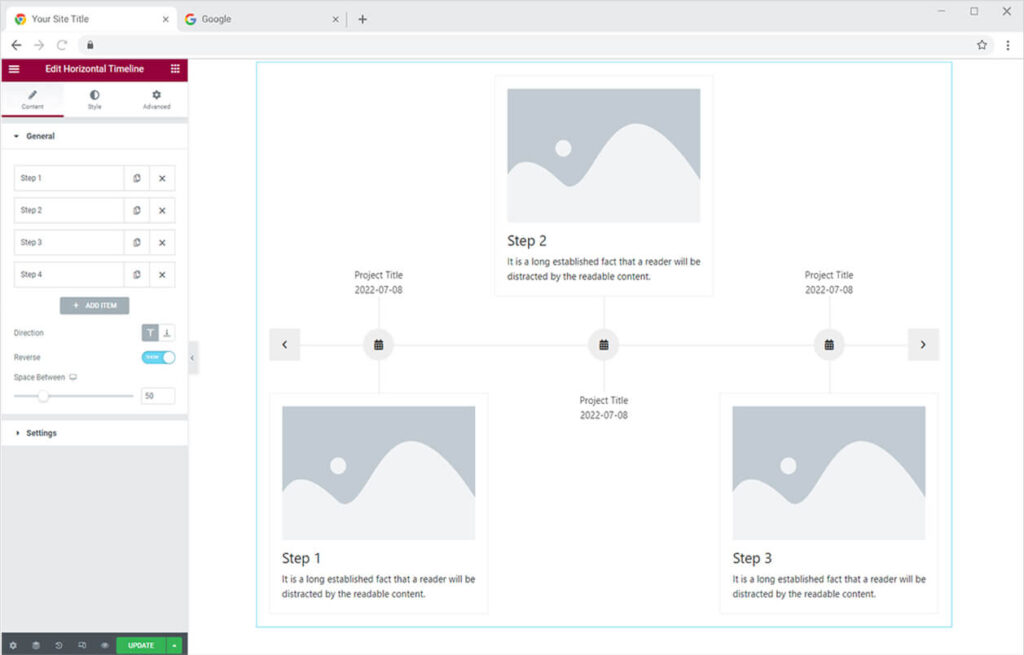Click the Add Item button

(94, 305)
